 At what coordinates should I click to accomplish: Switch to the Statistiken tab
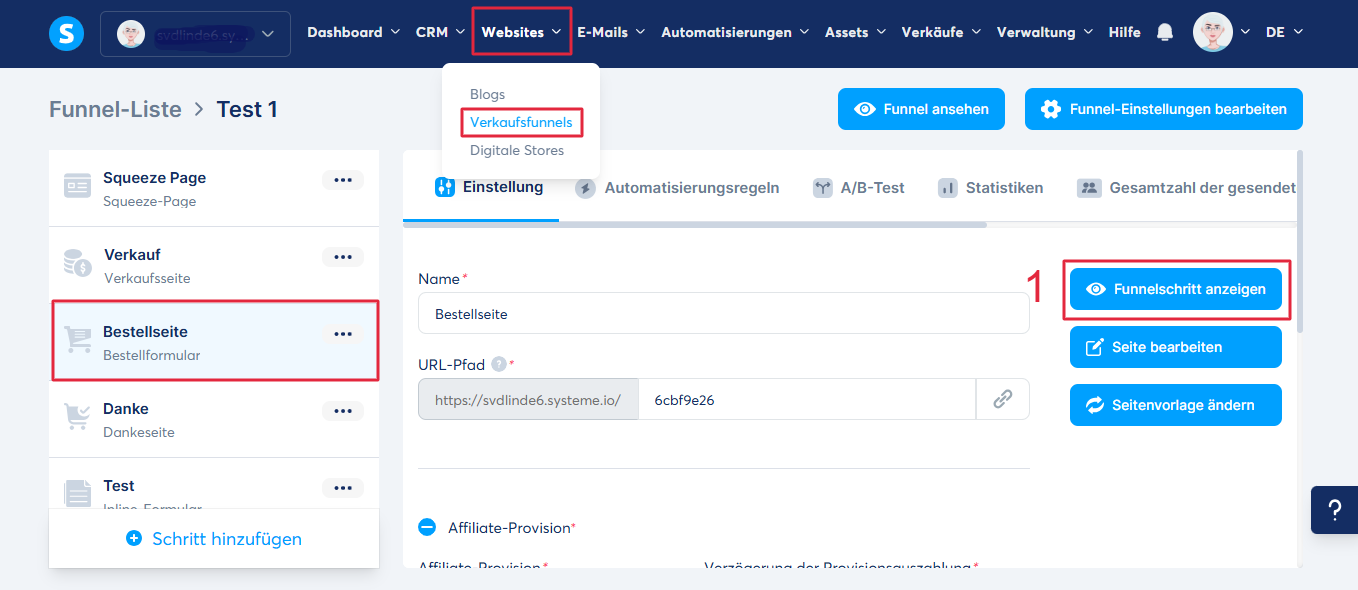(x=990, y=188)
